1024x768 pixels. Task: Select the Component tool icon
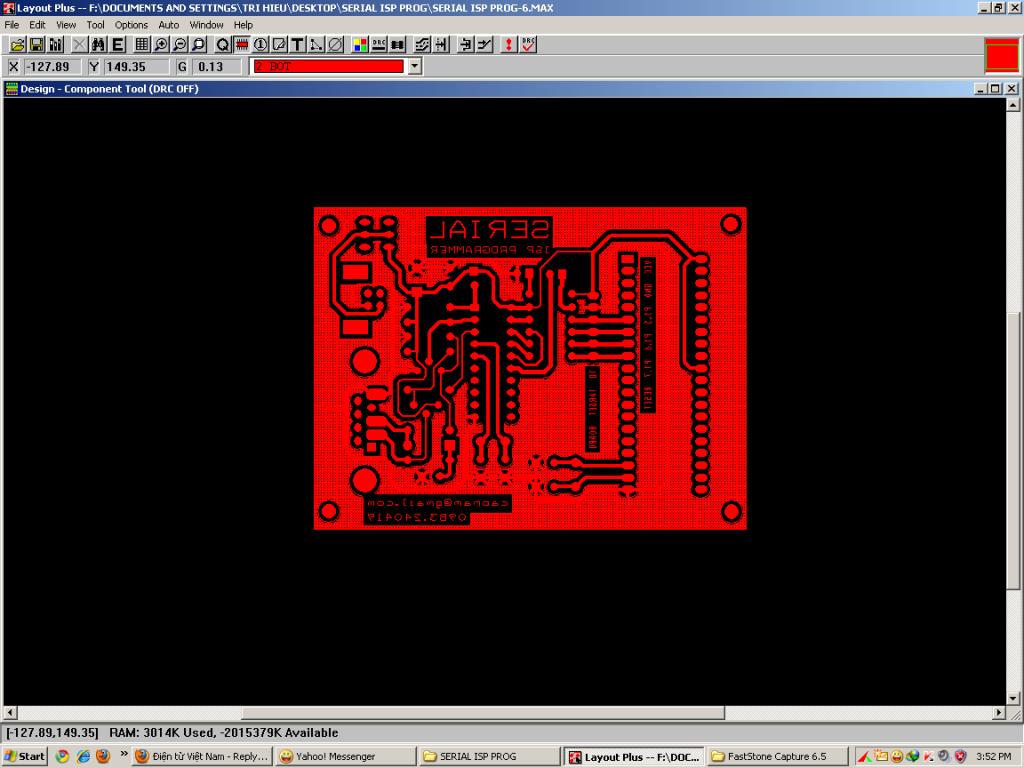(x=242, y=44)
